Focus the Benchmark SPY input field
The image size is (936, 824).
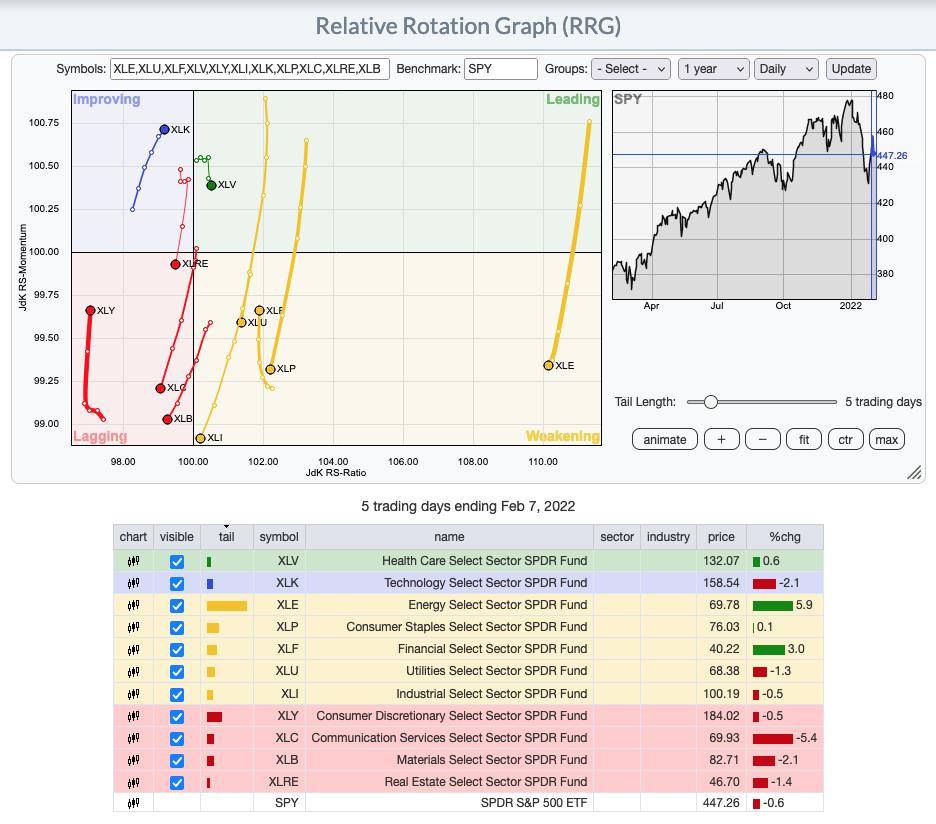pyautogui.click(x=501, y=69)
